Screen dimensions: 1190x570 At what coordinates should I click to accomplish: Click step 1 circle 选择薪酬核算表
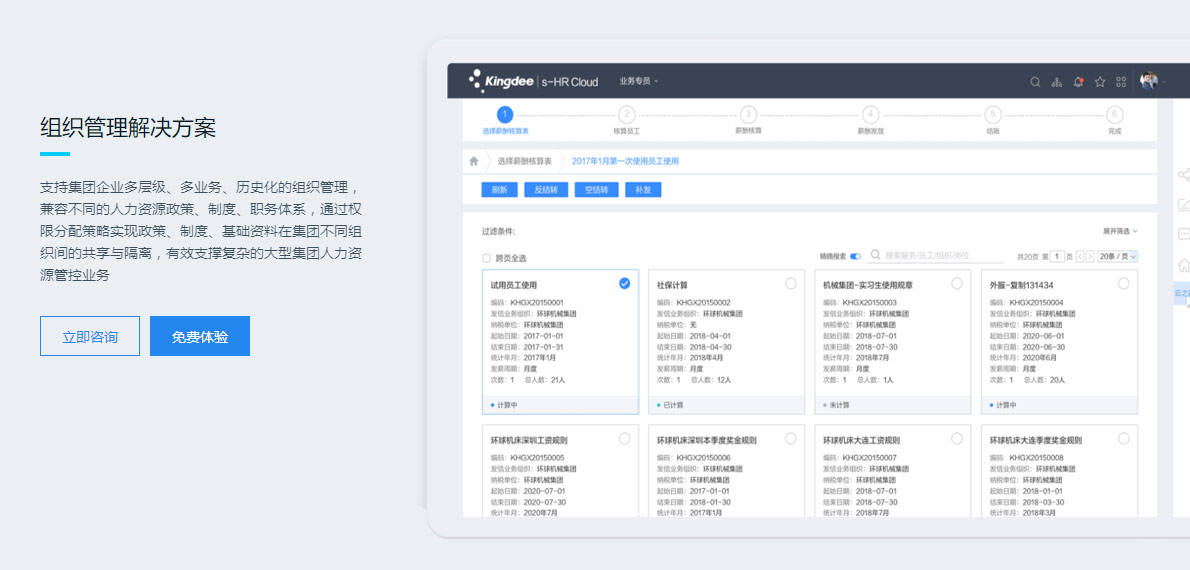(x=505, y=115)
